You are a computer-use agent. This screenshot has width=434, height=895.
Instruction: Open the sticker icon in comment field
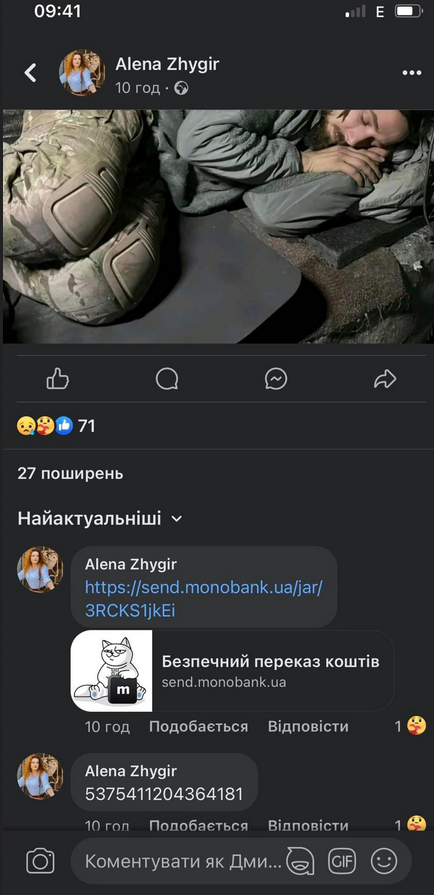[300, 860]
